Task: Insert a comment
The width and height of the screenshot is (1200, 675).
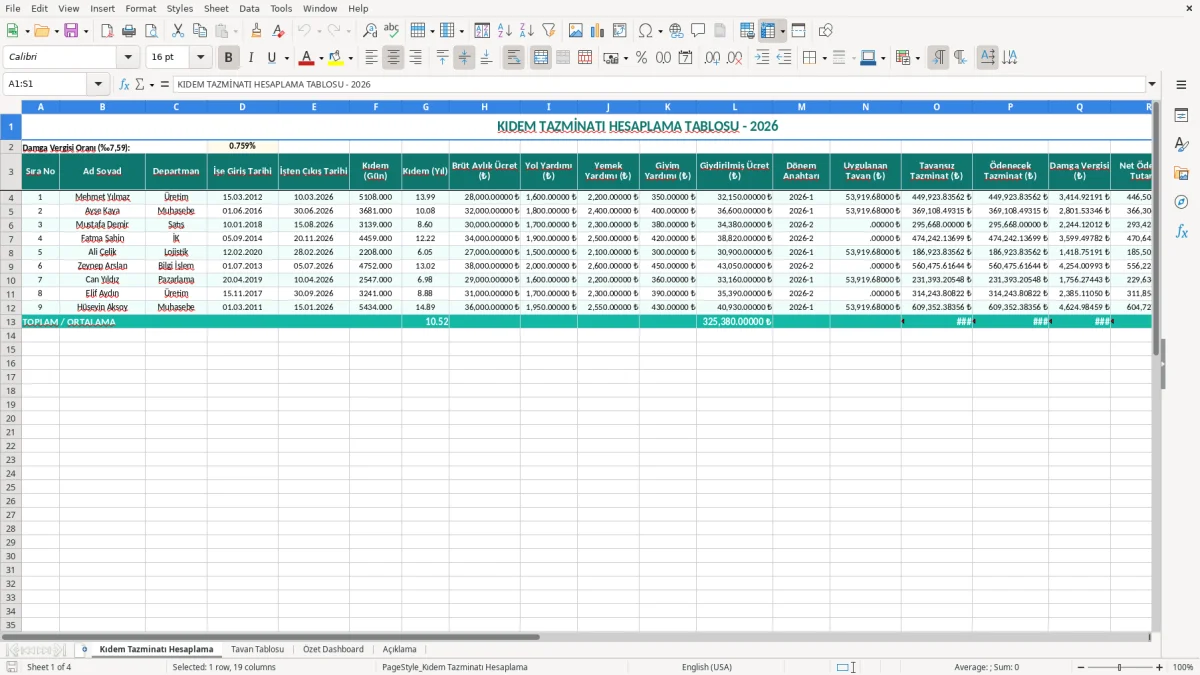Action: 698,31
